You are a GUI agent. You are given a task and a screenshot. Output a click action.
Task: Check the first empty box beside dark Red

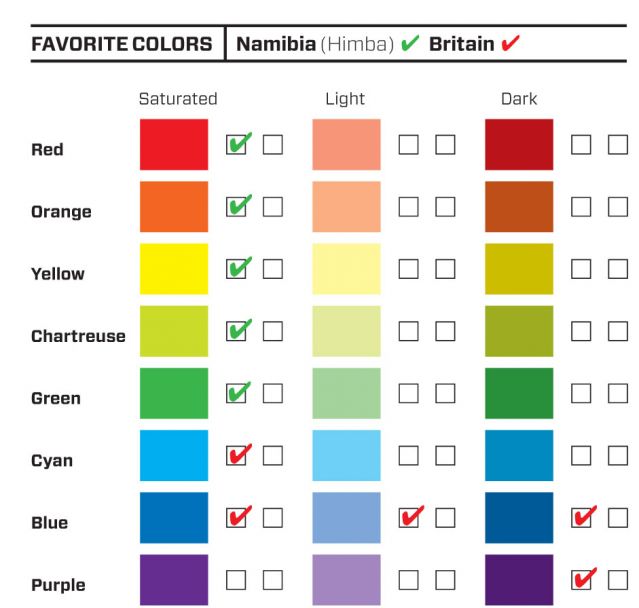coord(581,145)
